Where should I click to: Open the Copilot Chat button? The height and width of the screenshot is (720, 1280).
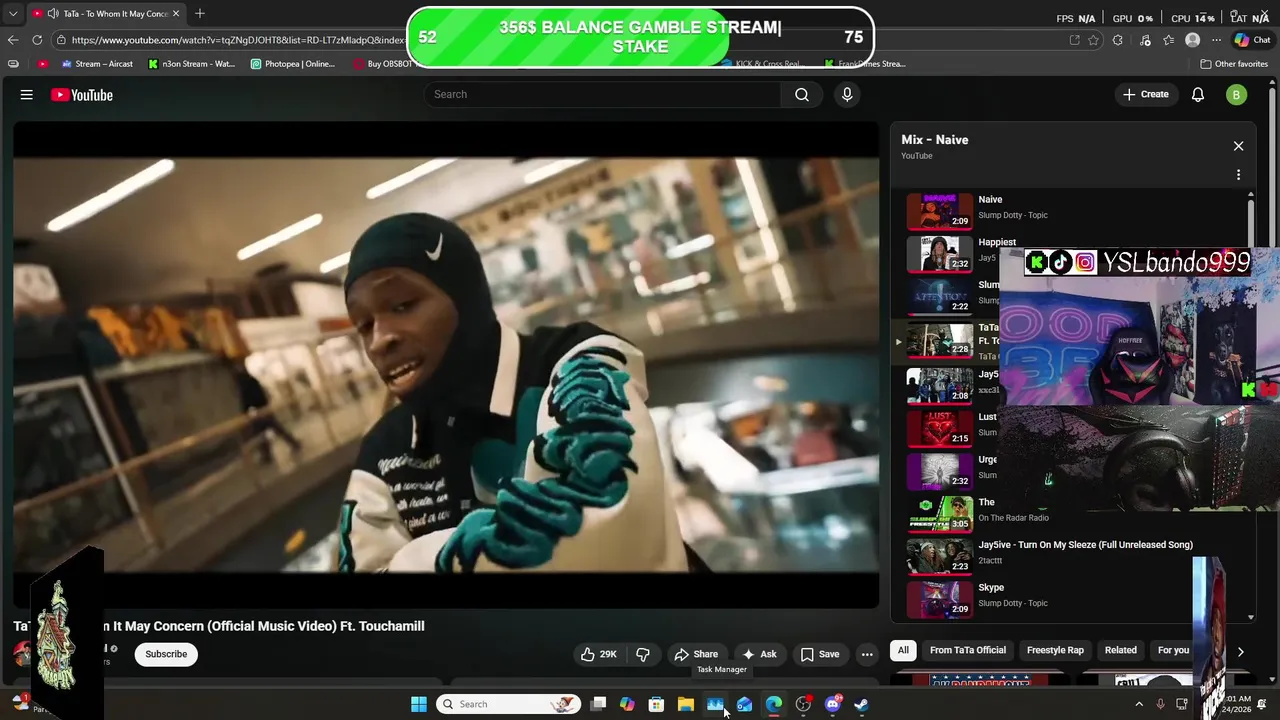click(1253, 40)
